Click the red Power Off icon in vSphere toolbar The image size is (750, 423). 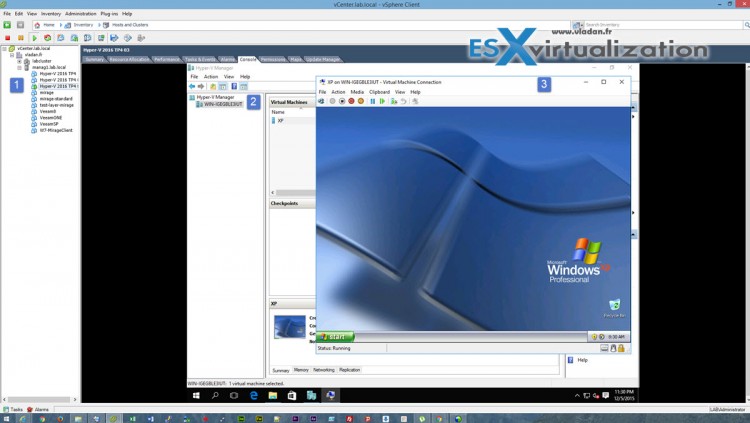[8, 38]
